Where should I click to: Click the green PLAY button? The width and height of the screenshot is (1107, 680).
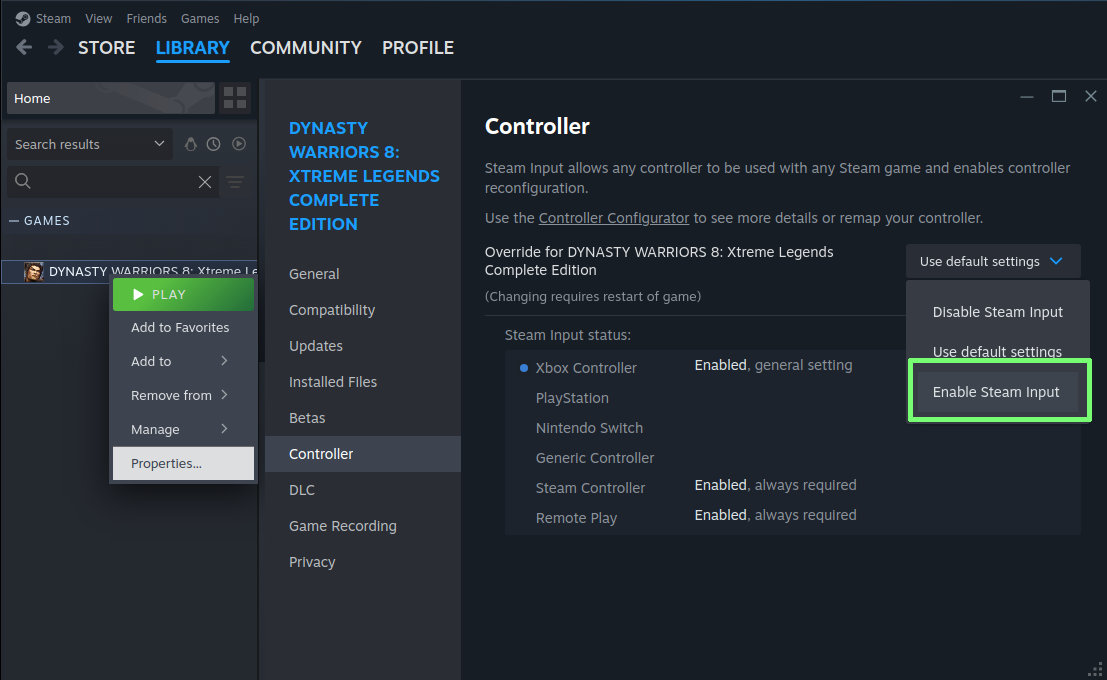(183, 294)
